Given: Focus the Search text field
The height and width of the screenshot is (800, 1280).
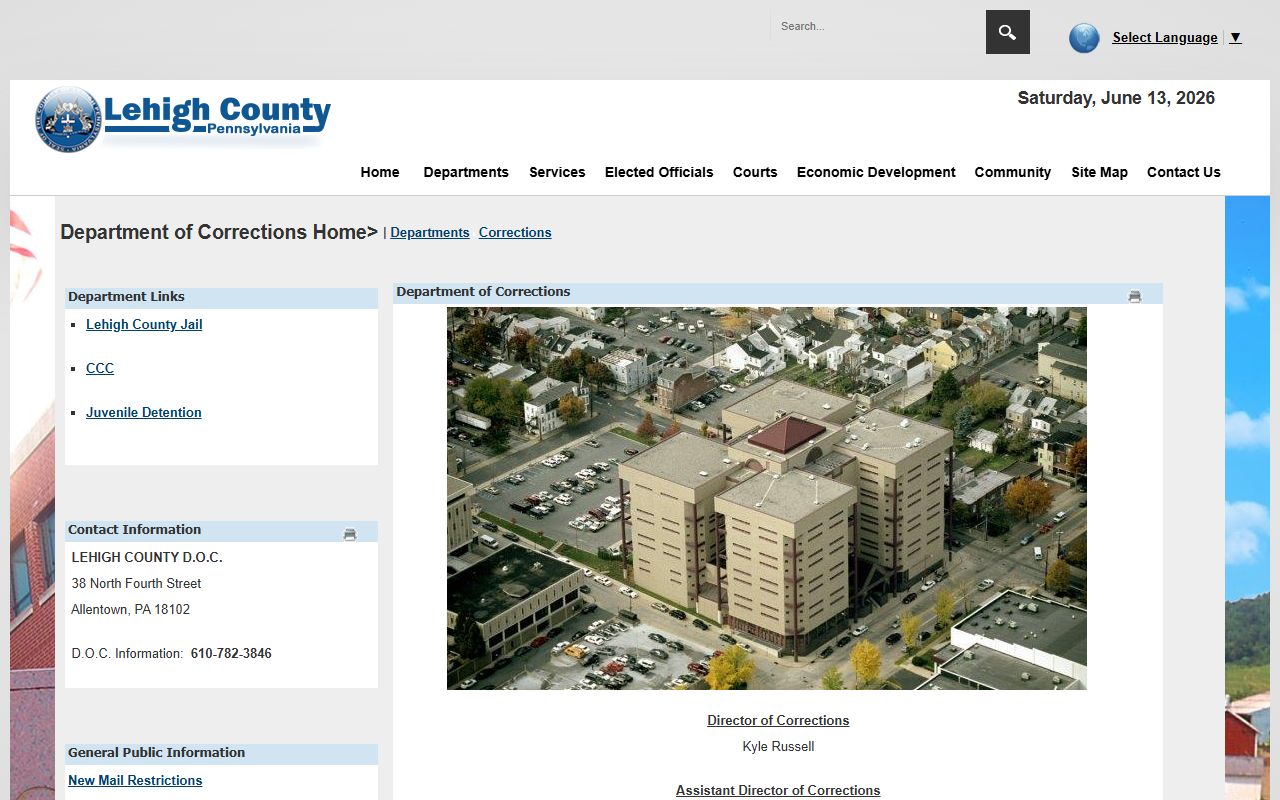Looking at the screenshot, I should pos(877,26).
